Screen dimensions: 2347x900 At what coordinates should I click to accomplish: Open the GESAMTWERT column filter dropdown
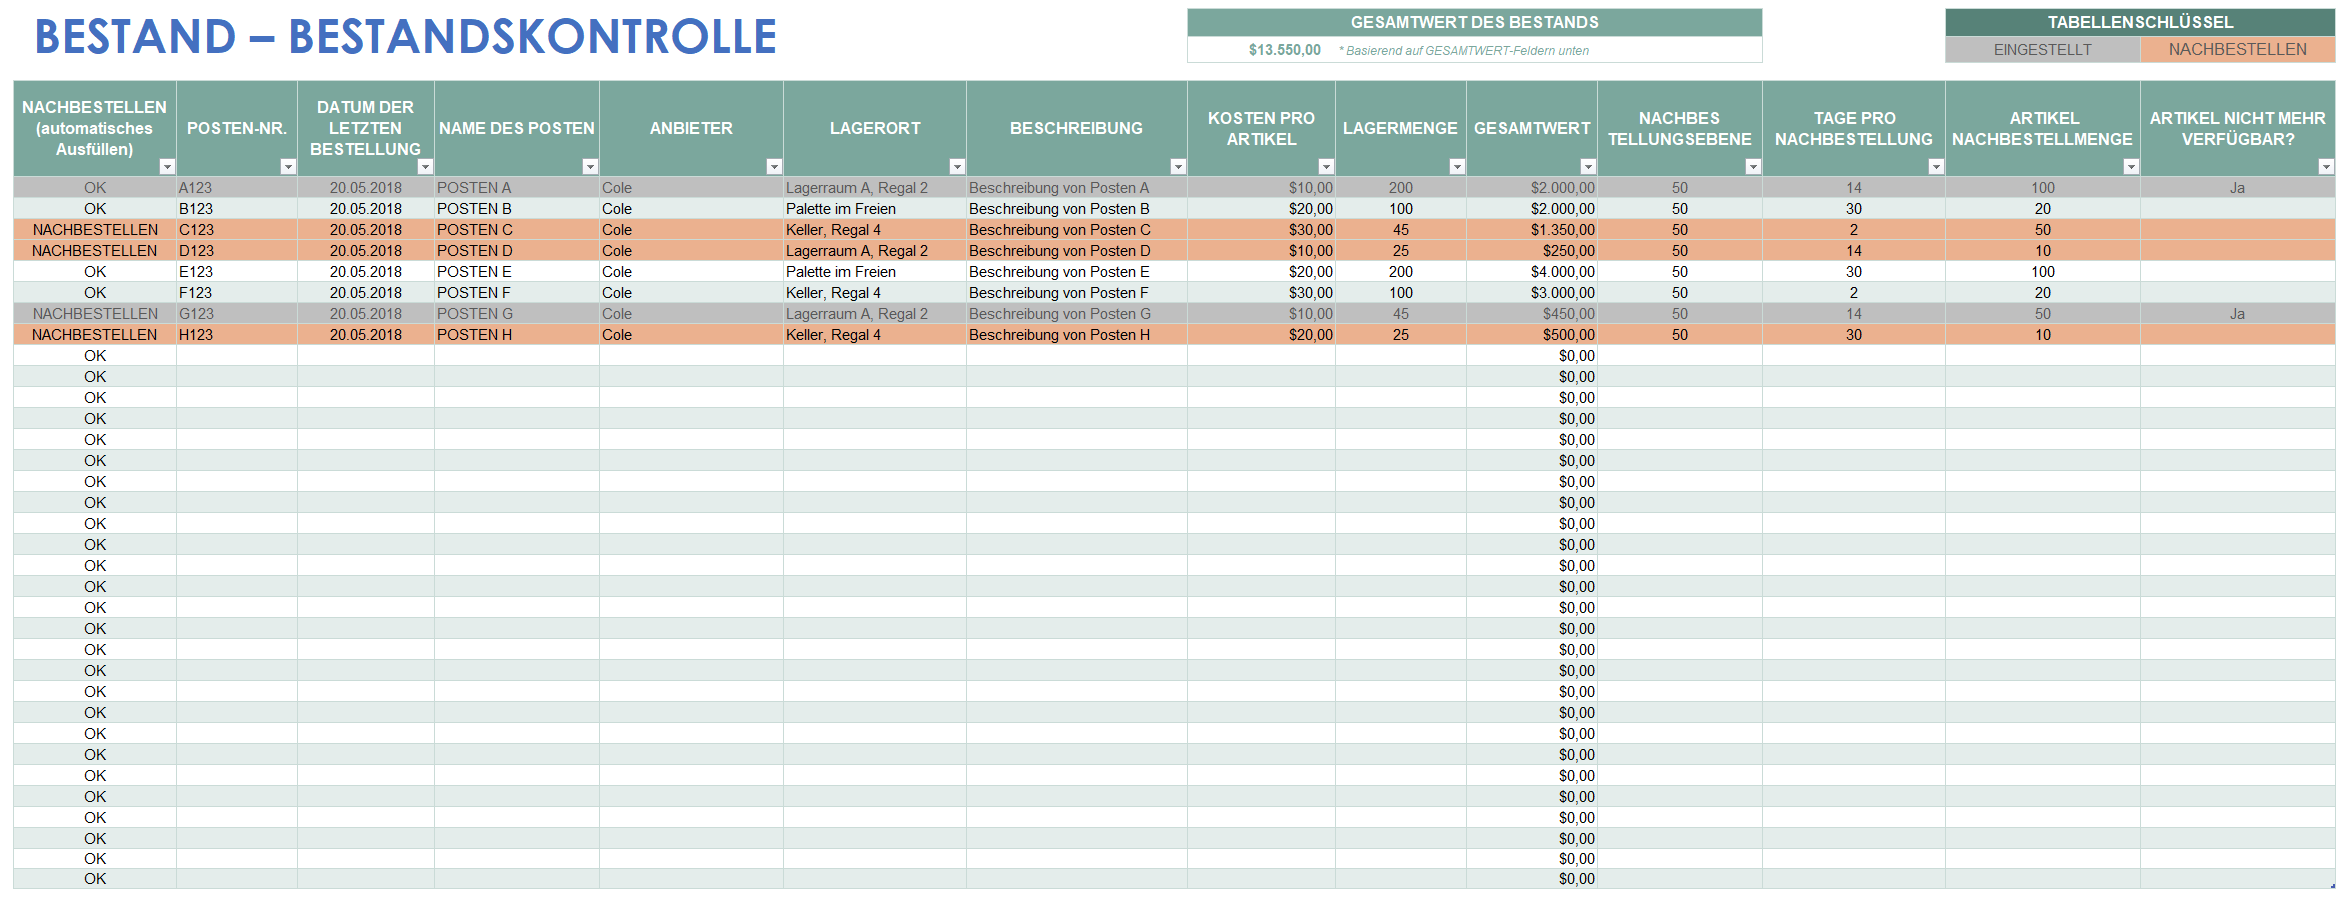point(1588,167)
